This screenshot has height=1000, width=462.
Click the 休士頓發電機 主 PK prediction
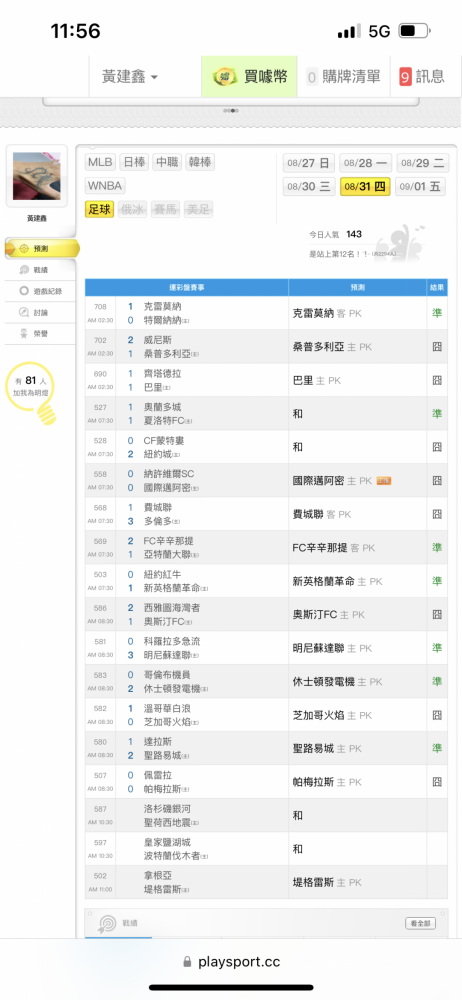[337, 682]
